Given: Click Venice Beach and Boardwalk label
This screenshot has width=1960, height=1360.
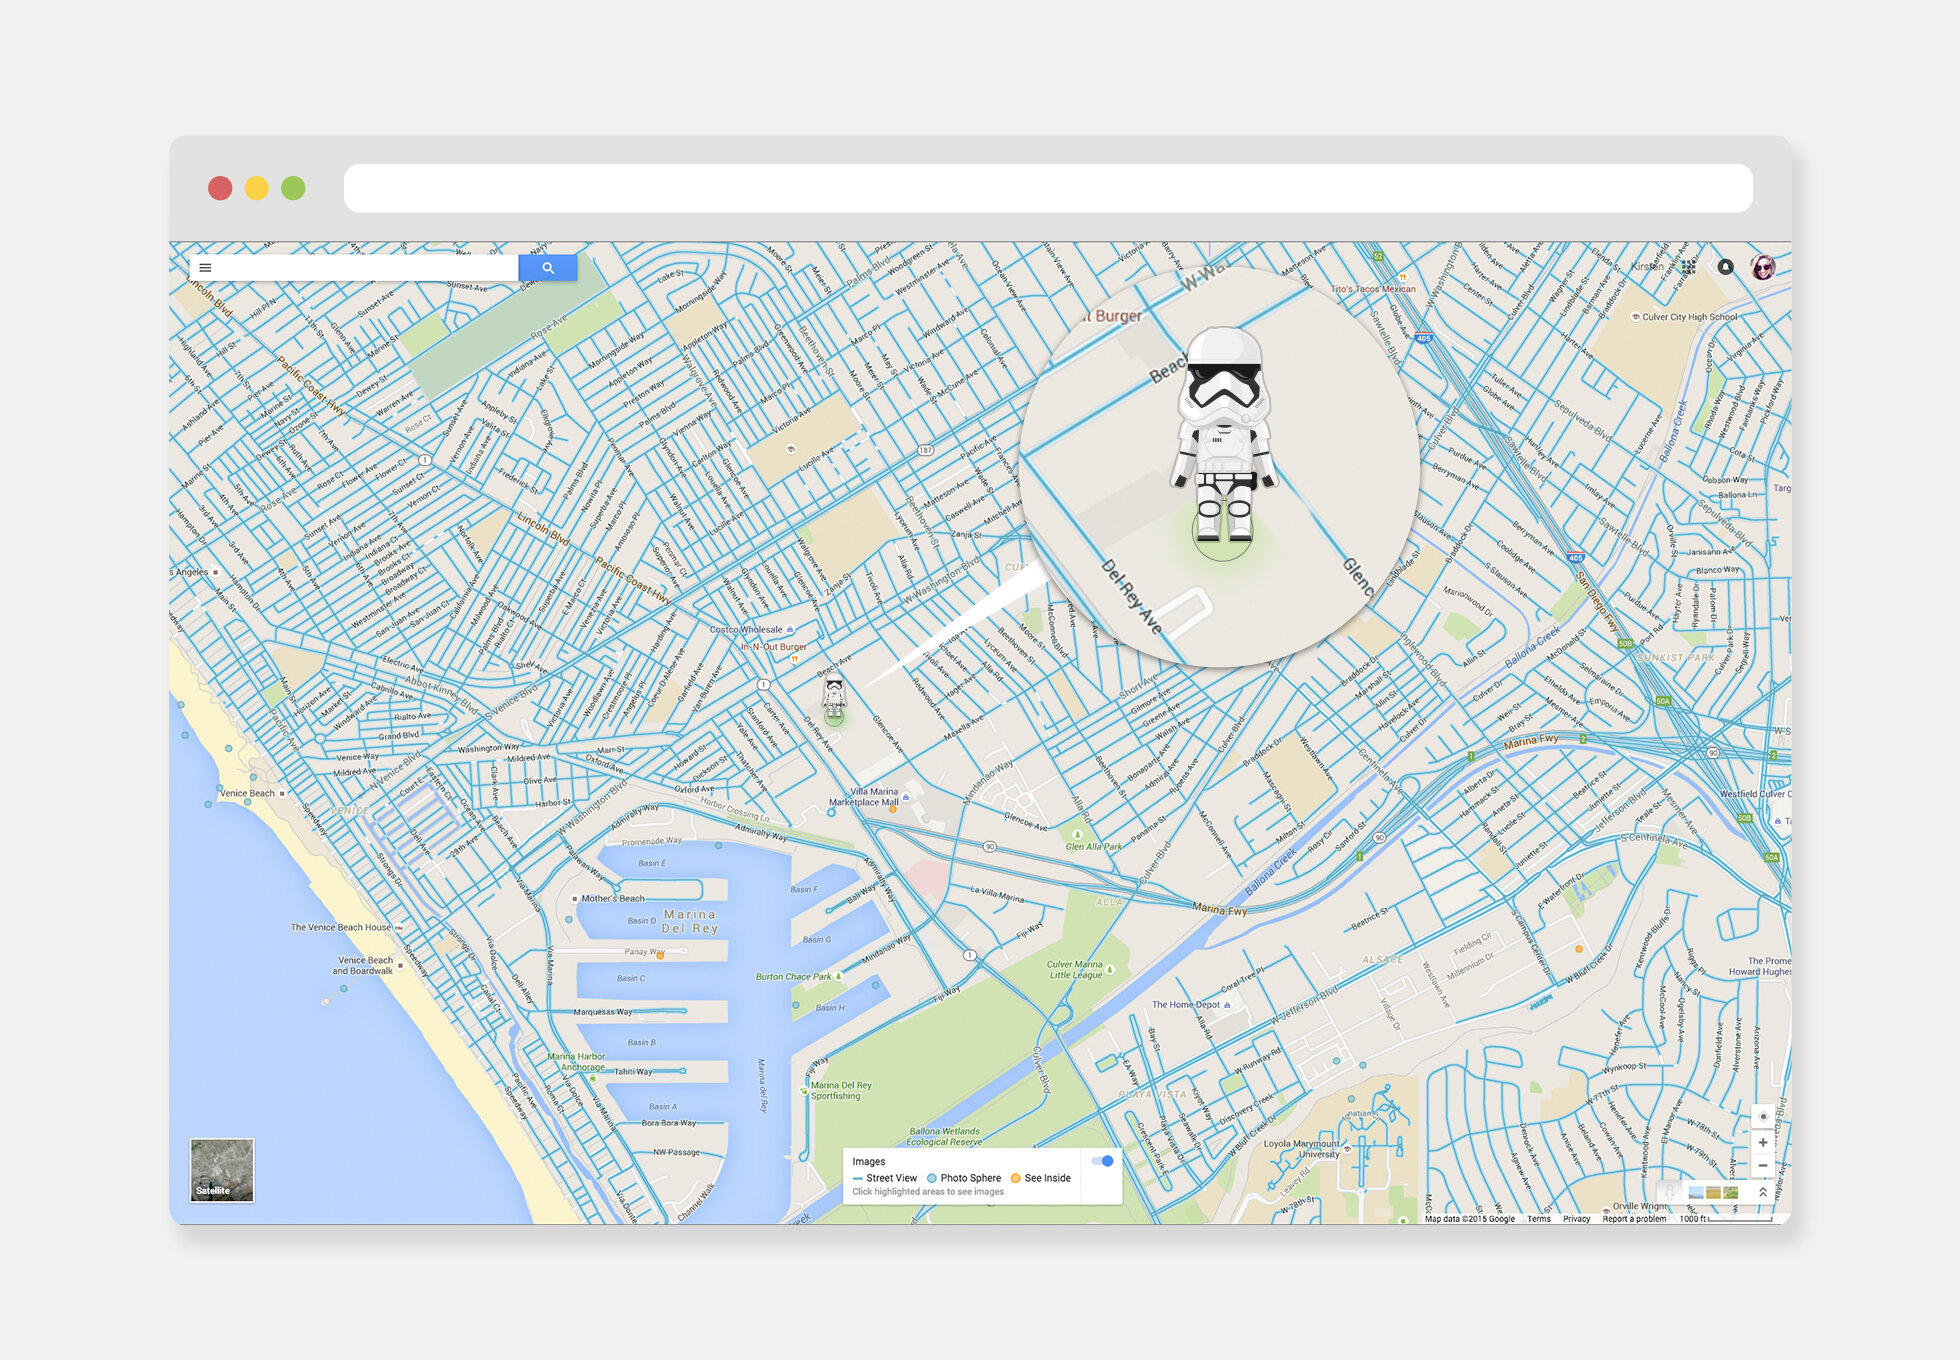Looking at the screenshot, I should pyautogui.click(x=364, y=966).
